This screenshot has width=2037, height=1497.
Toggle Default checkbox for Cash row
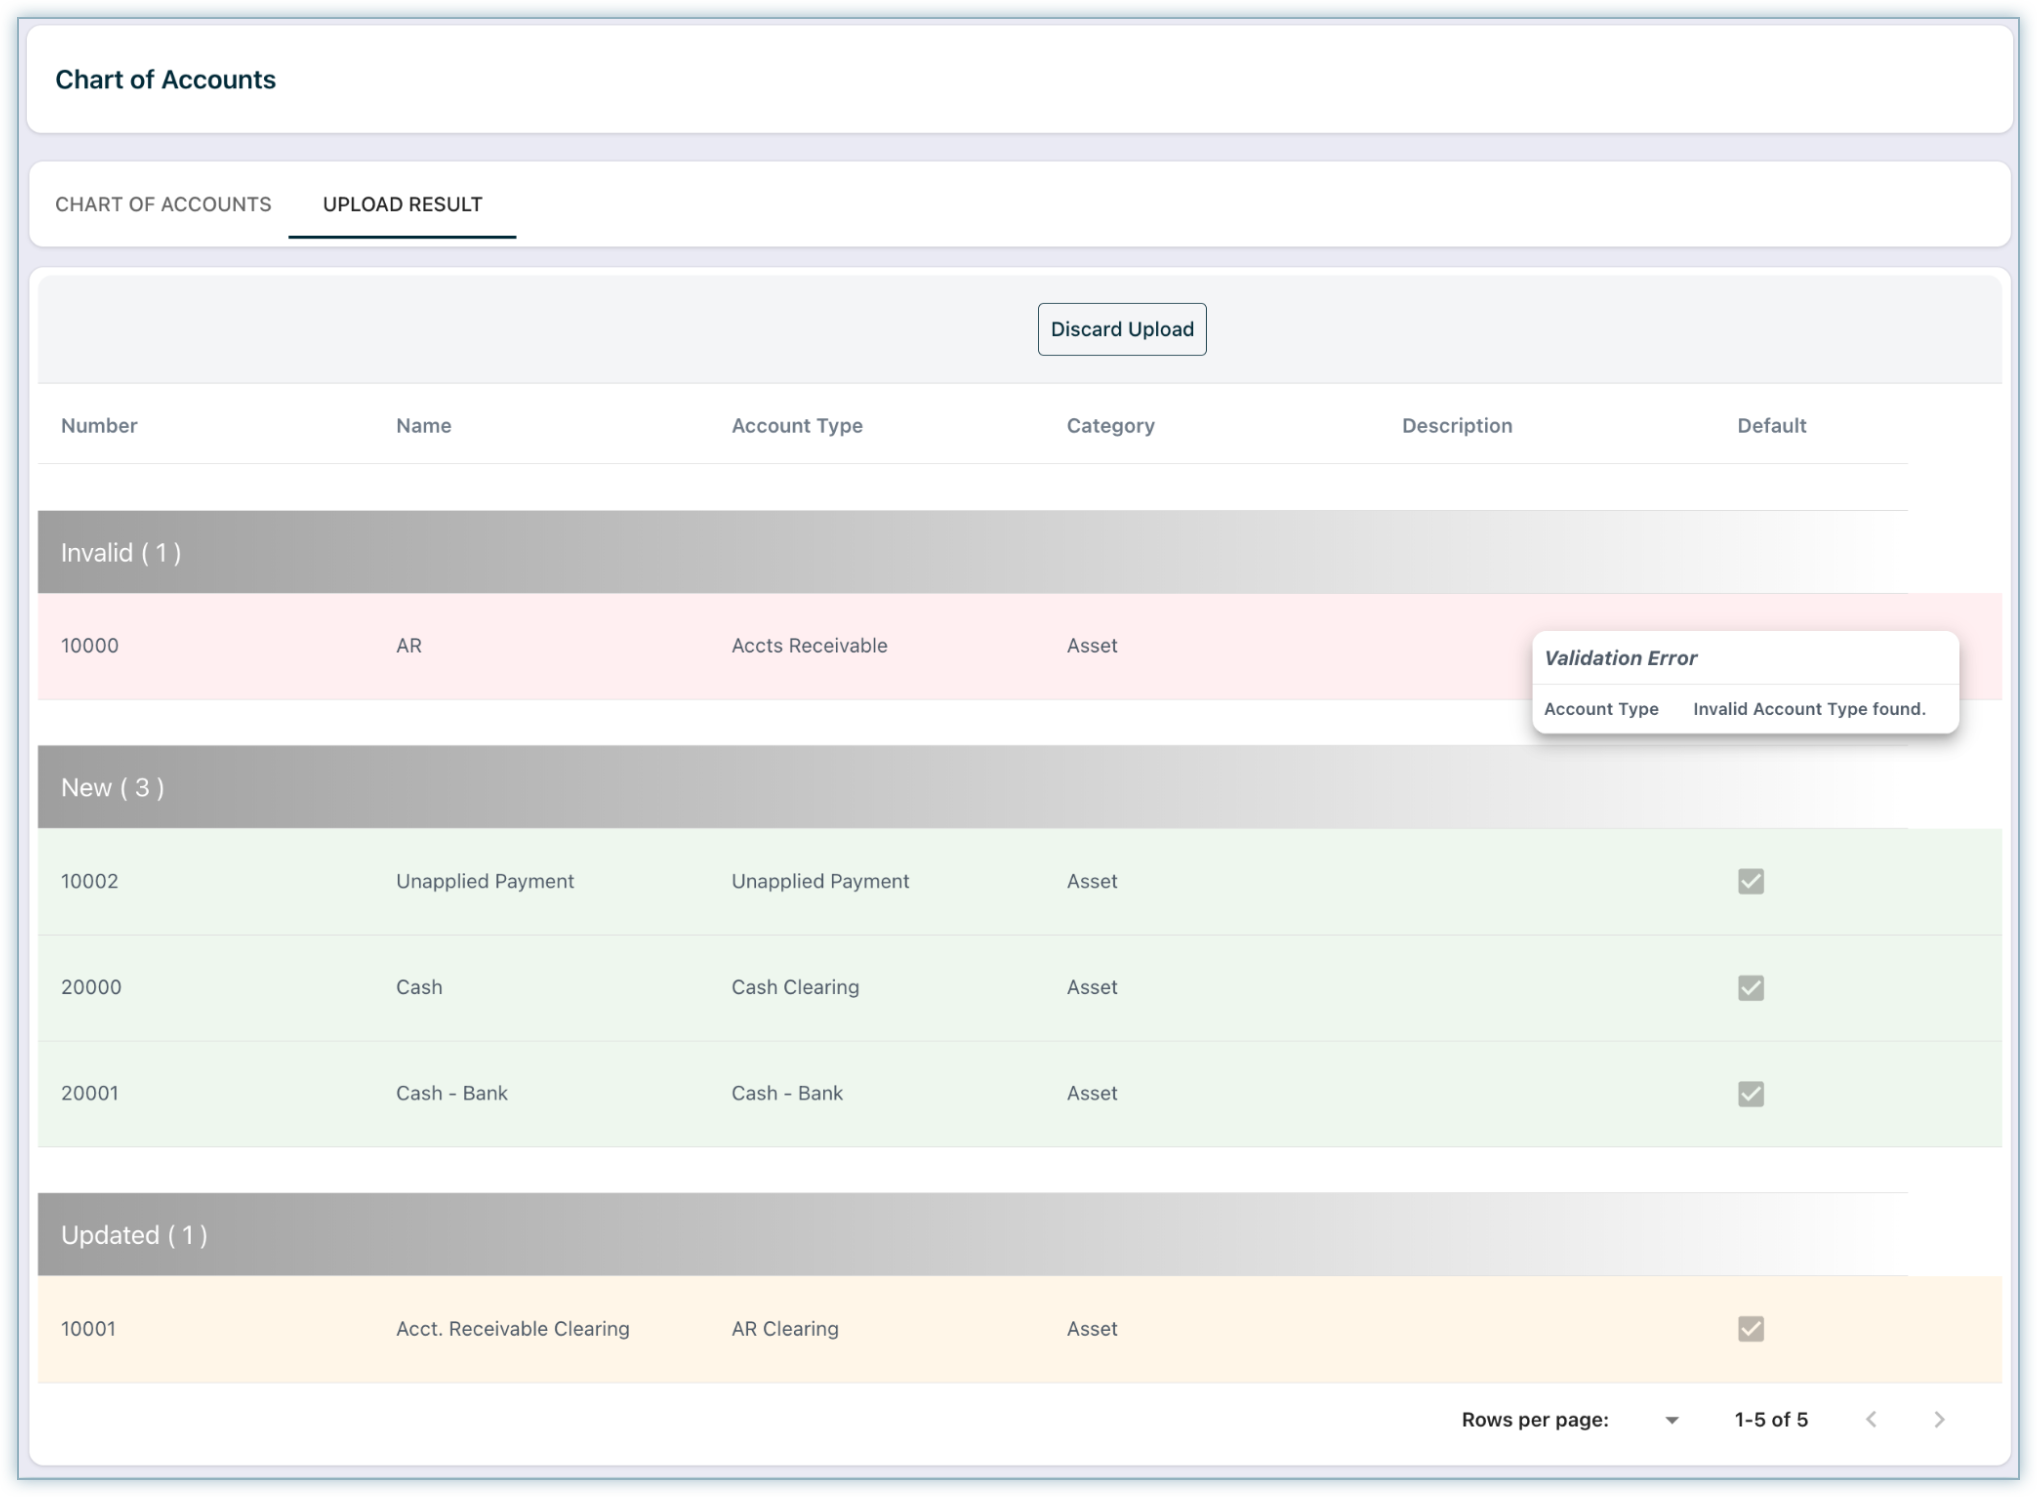[1750, 988]
